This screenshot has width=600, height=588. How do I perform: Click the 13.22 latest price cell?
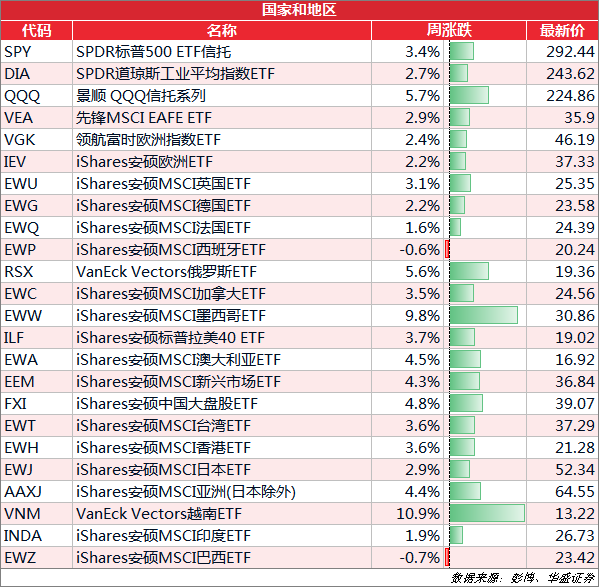tap(562, 513)
